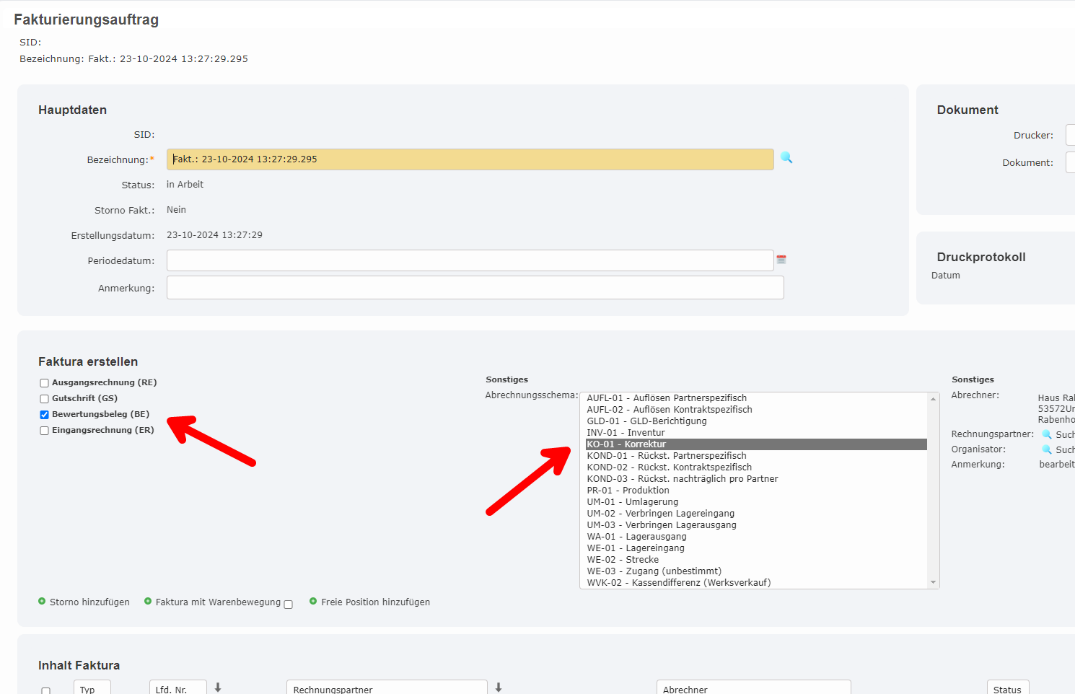Click the sort arrow next to Rechnungspartner column
Viewport: 1075px width, 694px height.
point(498,688)
